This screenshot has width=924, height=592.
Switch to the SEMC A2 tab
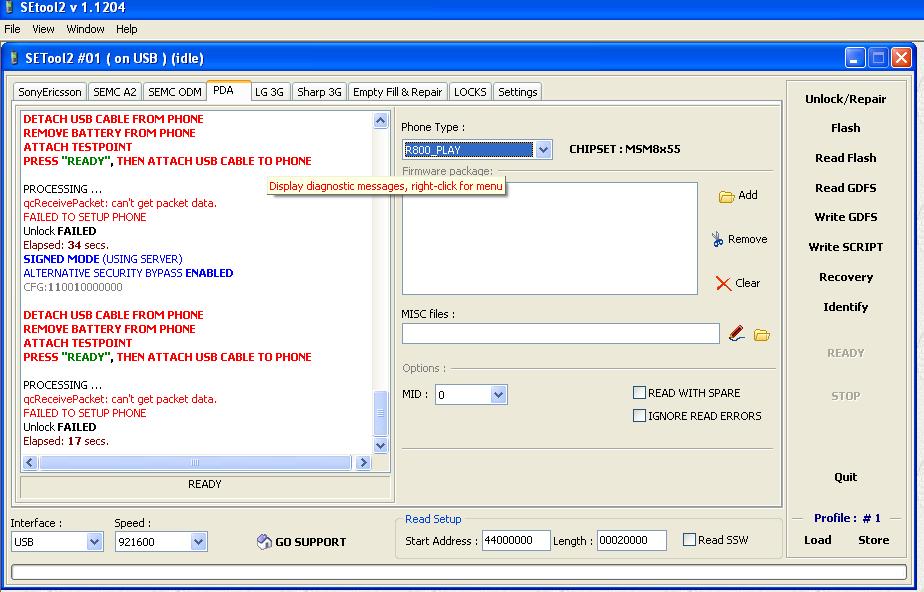point(114,92)
